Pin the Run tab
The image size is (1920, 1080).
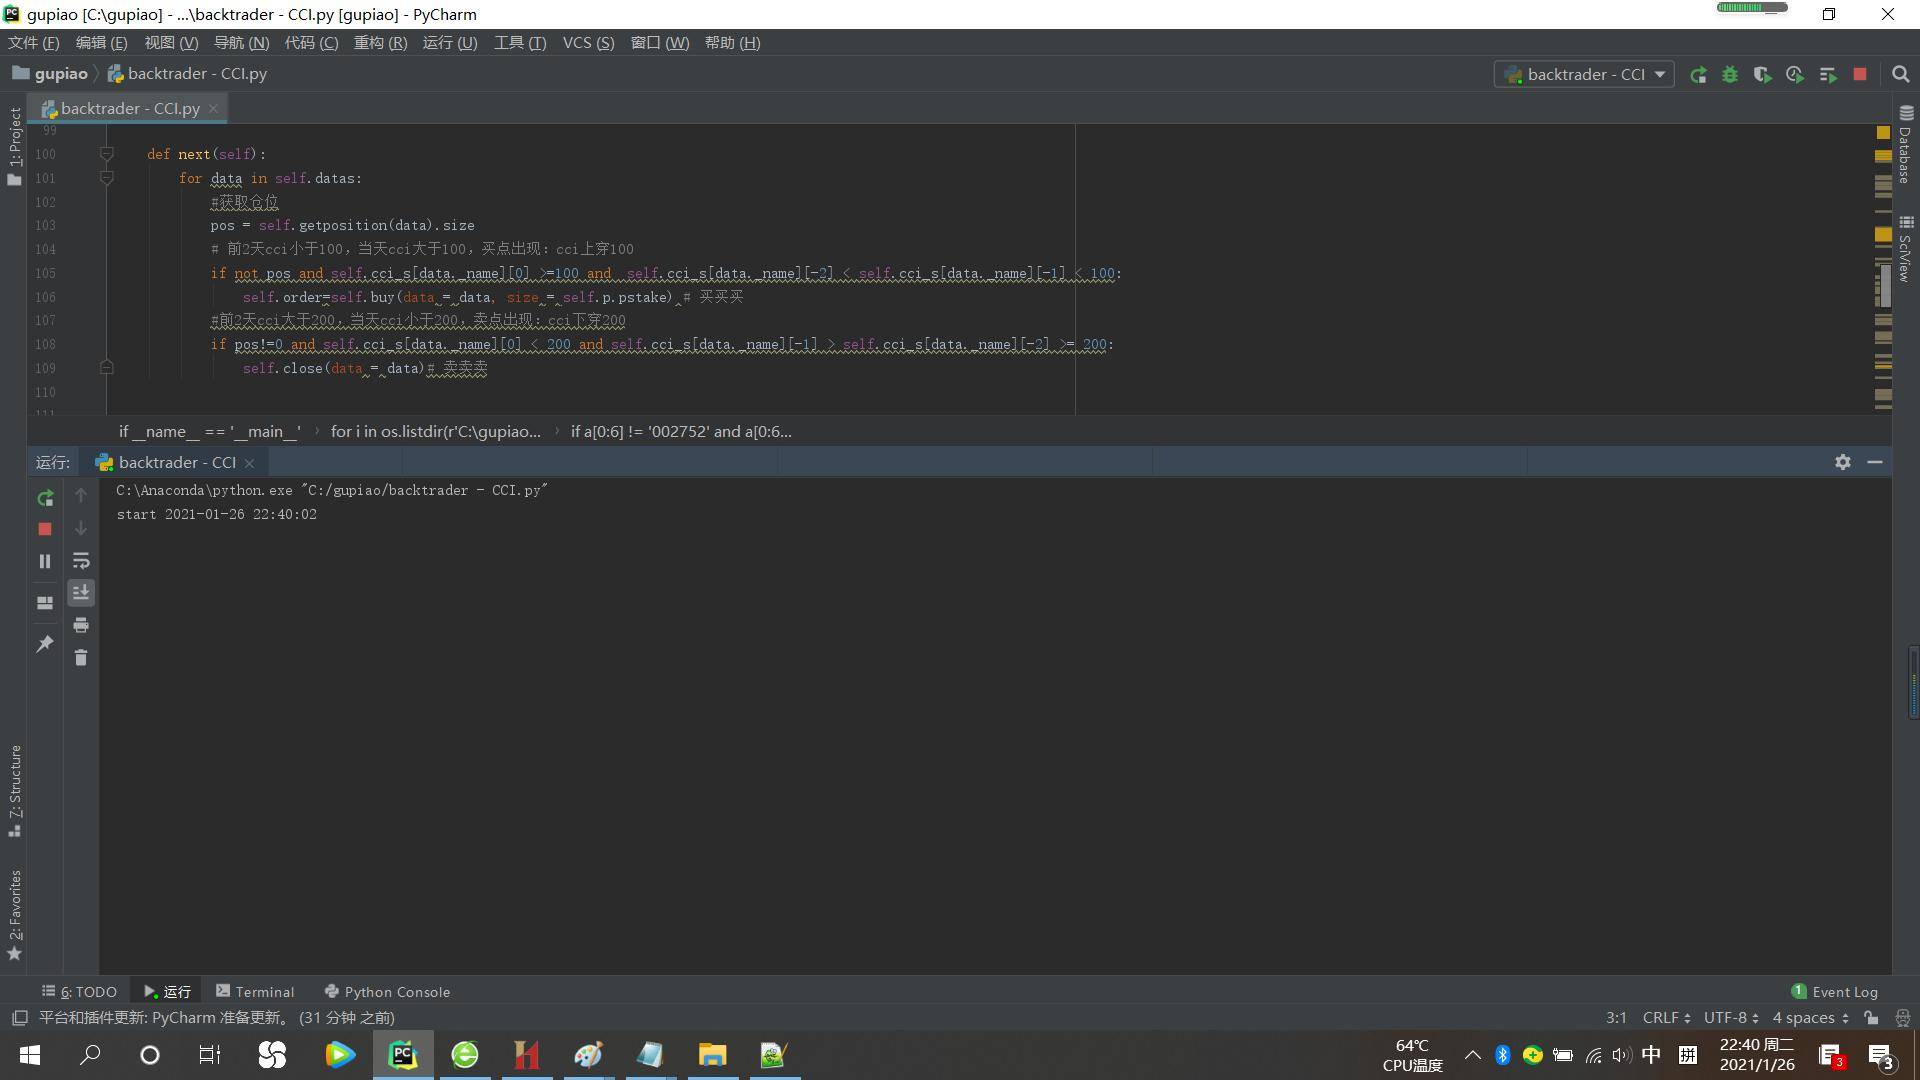45,644
